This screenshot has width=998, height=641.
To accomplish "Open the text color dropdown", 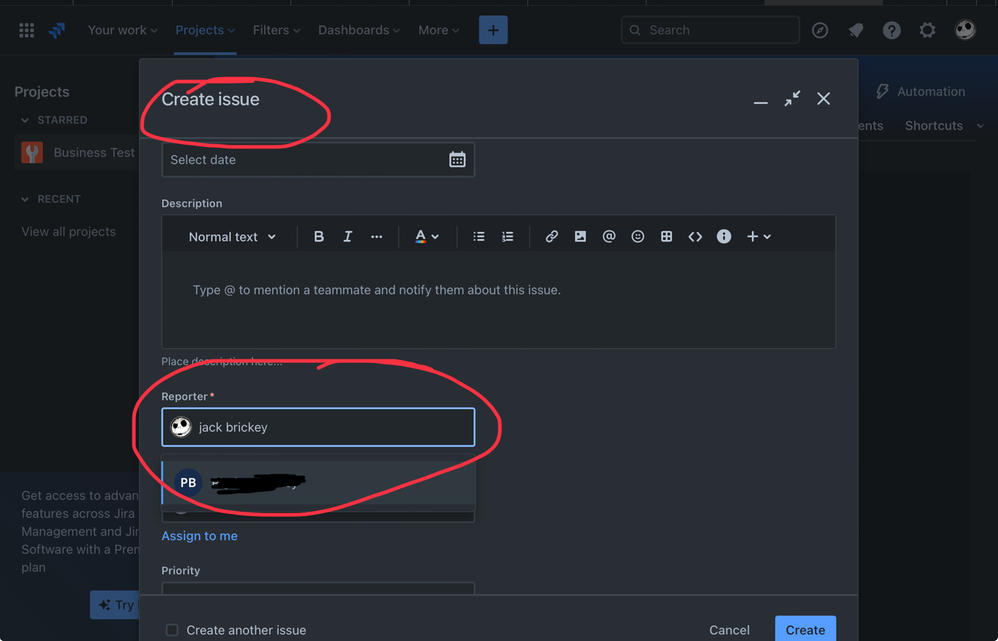I will pyautogui.click(x=426, y=237).
